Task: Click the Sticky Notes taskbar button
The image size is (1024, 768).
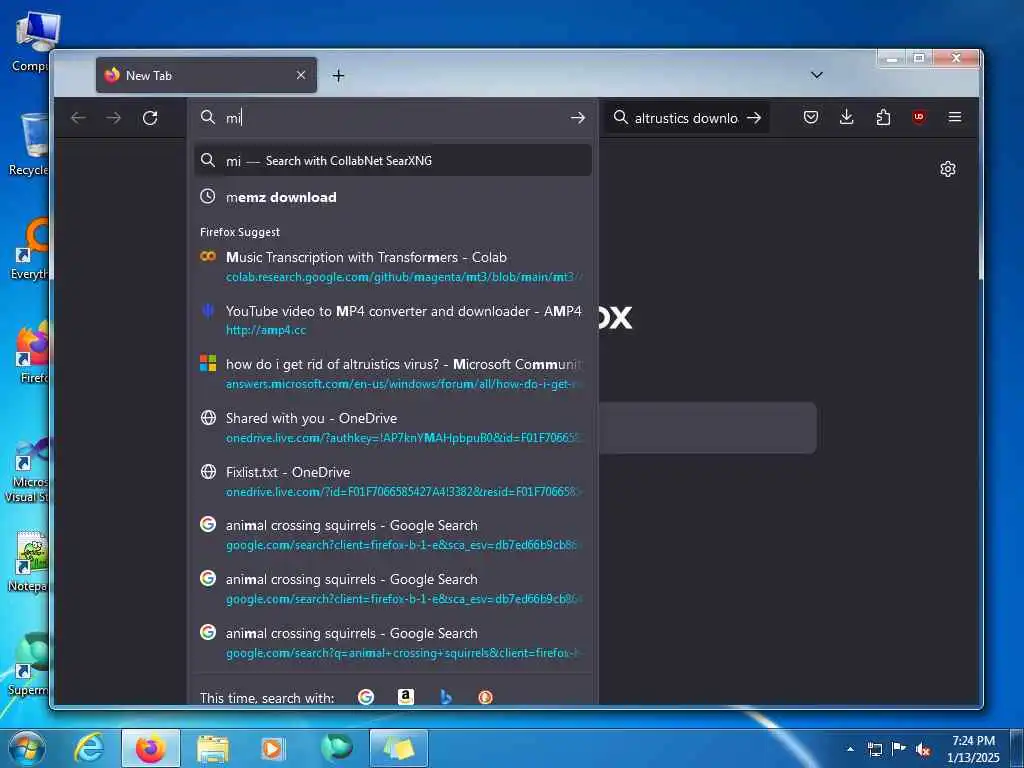Action: coord(399,748)
